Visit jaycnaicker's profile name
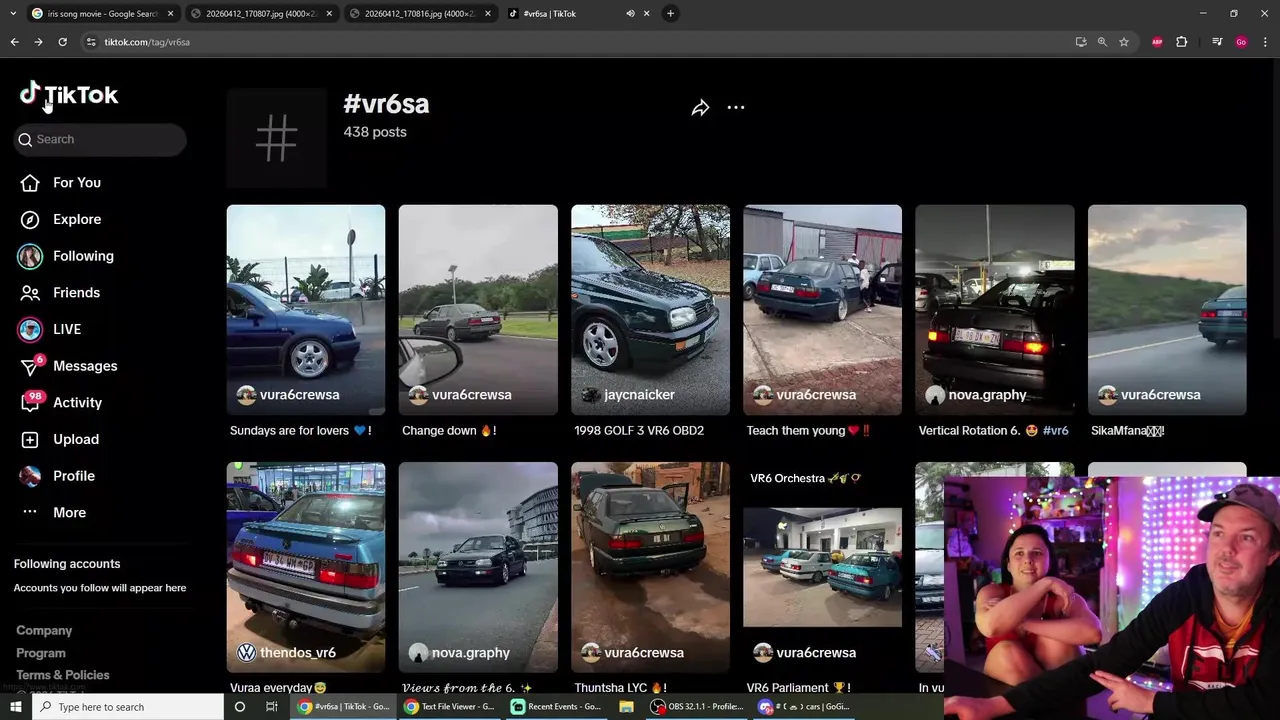Viewport: 1280px width, 720px height. [x=639, y=395]
